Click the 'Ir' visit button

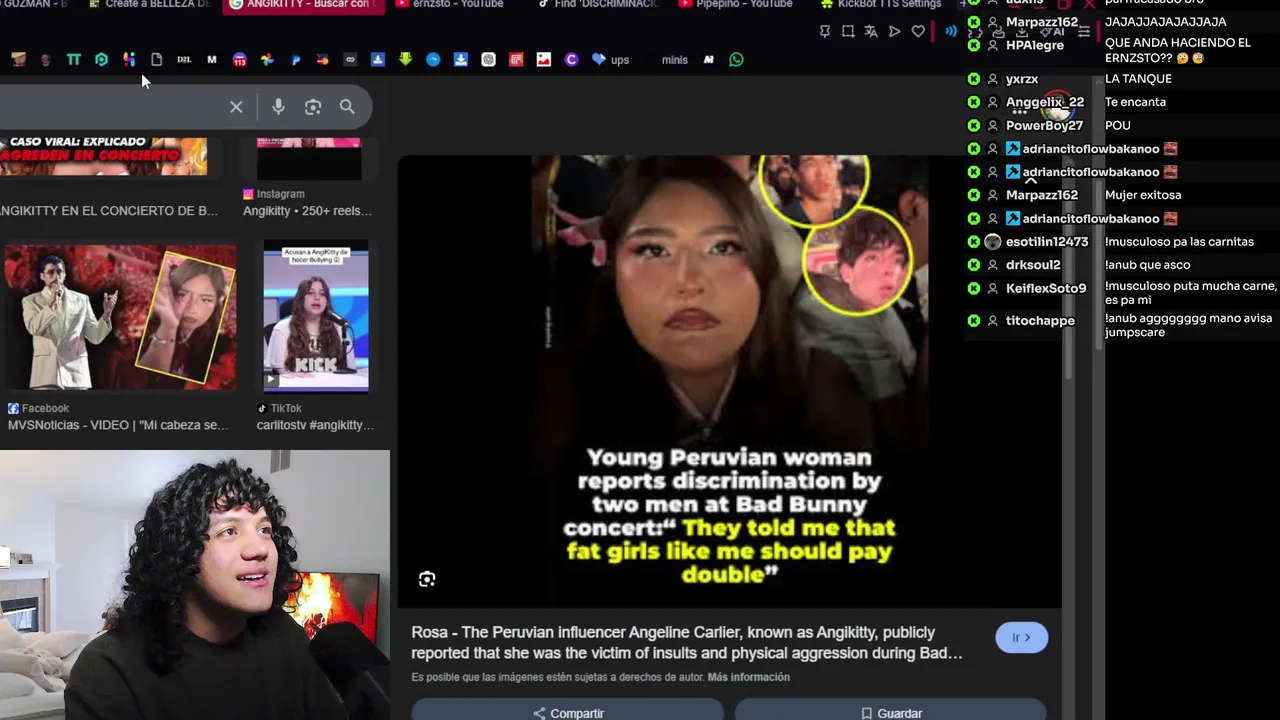click(x=1021, y=637)
